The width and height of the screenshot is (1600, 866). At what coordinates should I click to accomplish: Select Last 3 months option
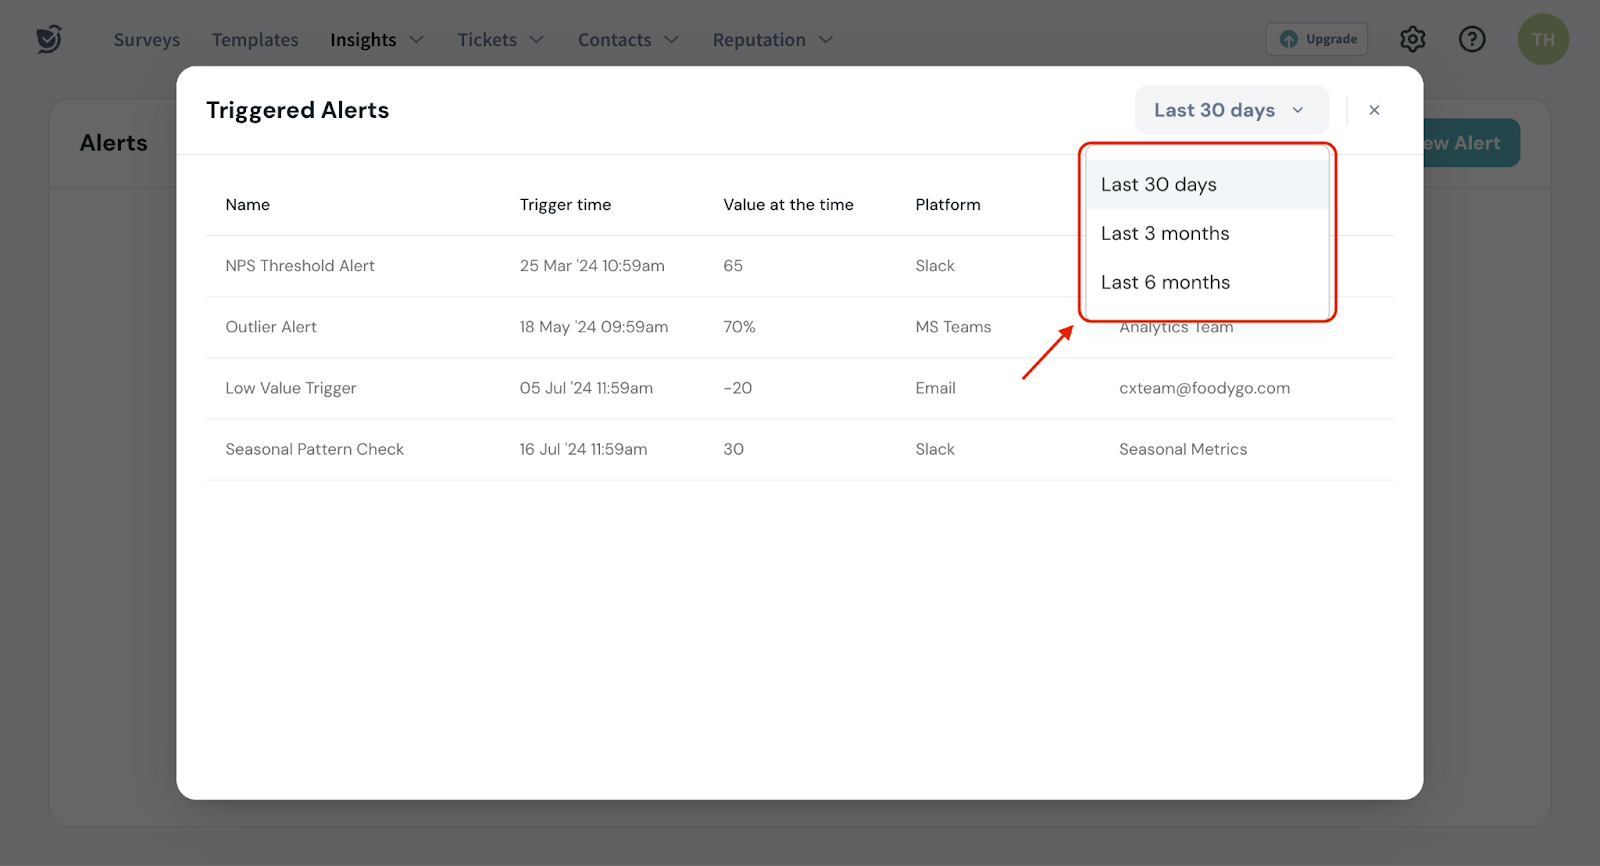(x=1165, y=234)
